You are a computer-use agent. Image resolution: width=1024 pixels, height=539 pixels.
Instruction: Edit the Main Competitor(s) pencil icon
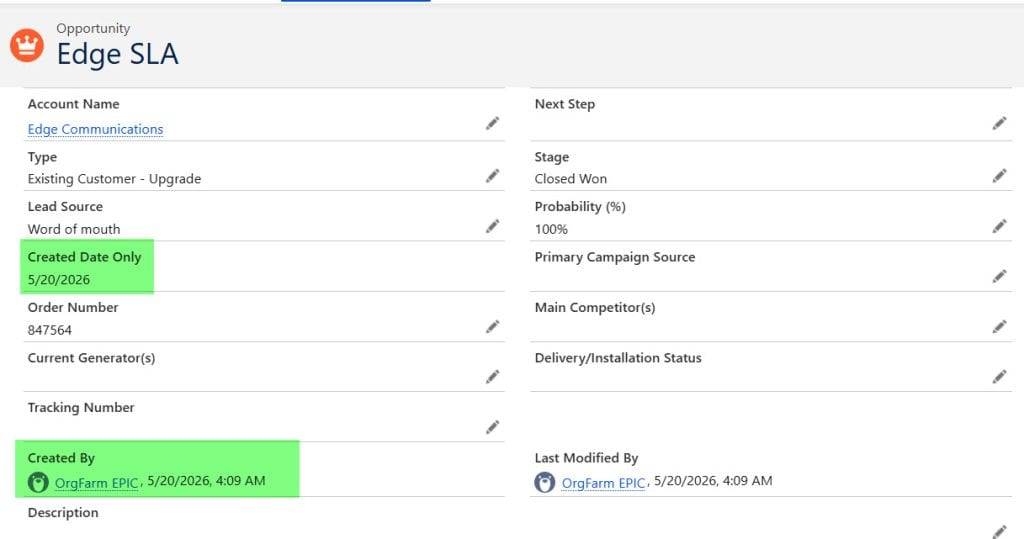999,327
